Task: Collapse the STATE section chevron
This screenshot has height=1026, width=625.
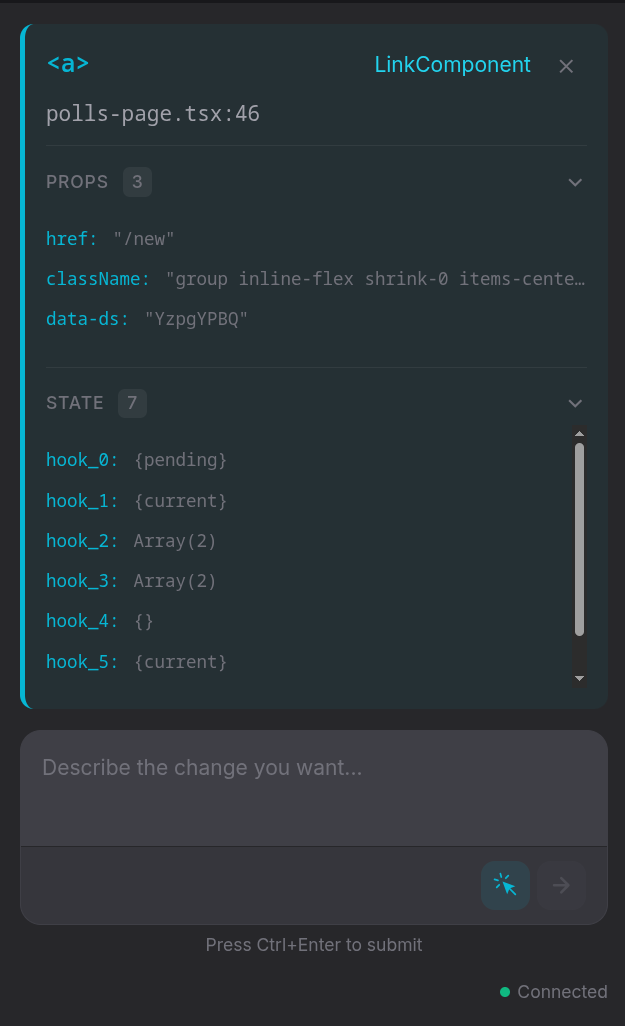Action: point(575,404)
